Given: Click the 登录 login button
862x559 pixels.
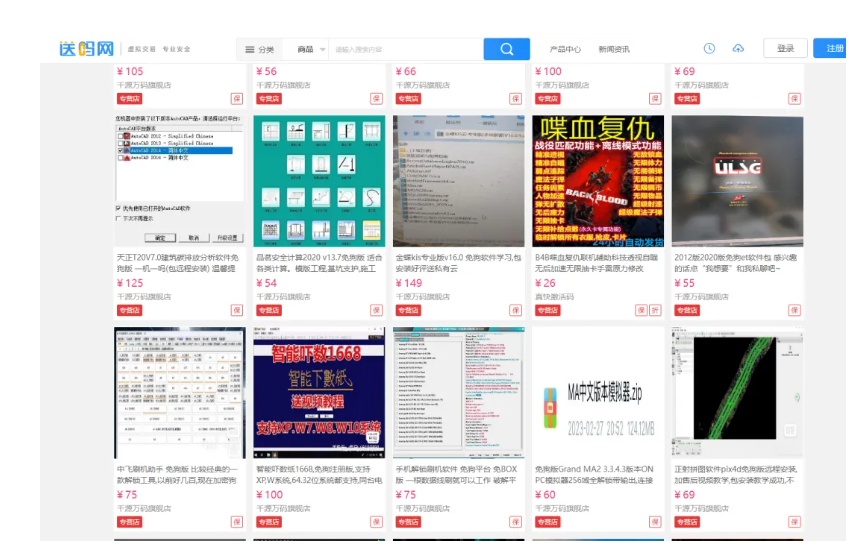Looking at the screenshot, I should click(785, 48).
